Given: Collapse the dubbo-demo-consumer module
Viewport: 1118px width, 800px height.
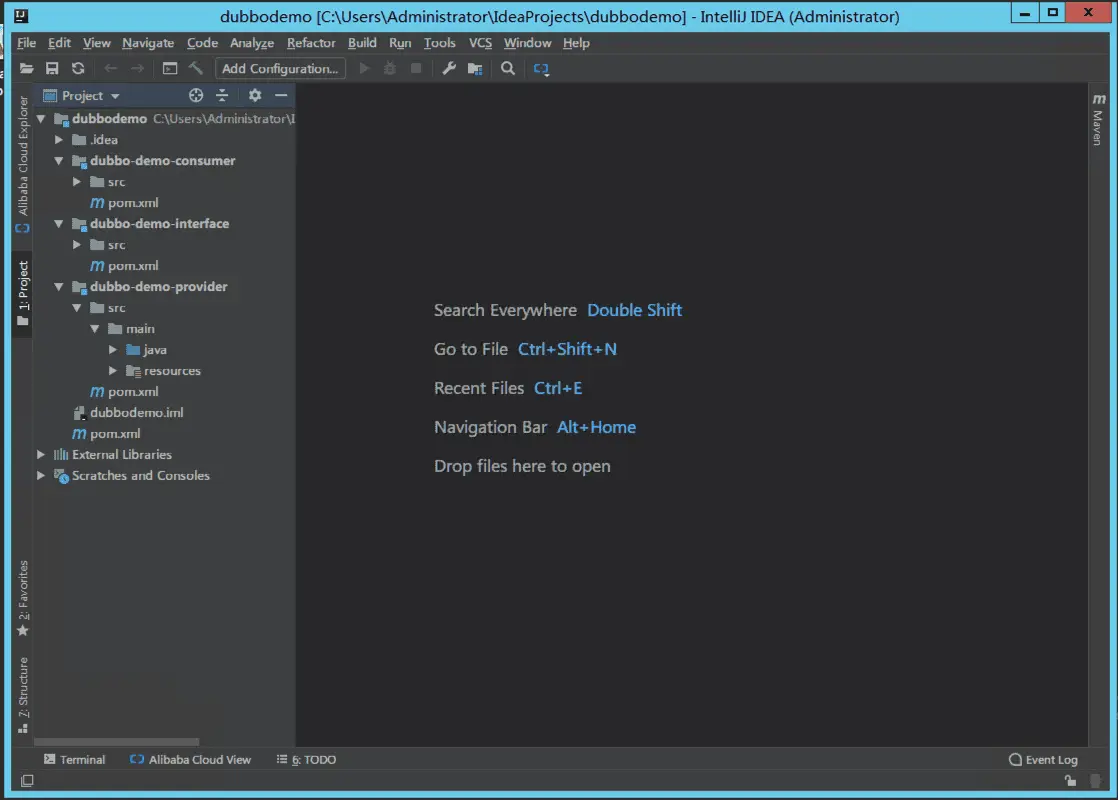Looking at the screenshot, I should [x=58, y=161].
